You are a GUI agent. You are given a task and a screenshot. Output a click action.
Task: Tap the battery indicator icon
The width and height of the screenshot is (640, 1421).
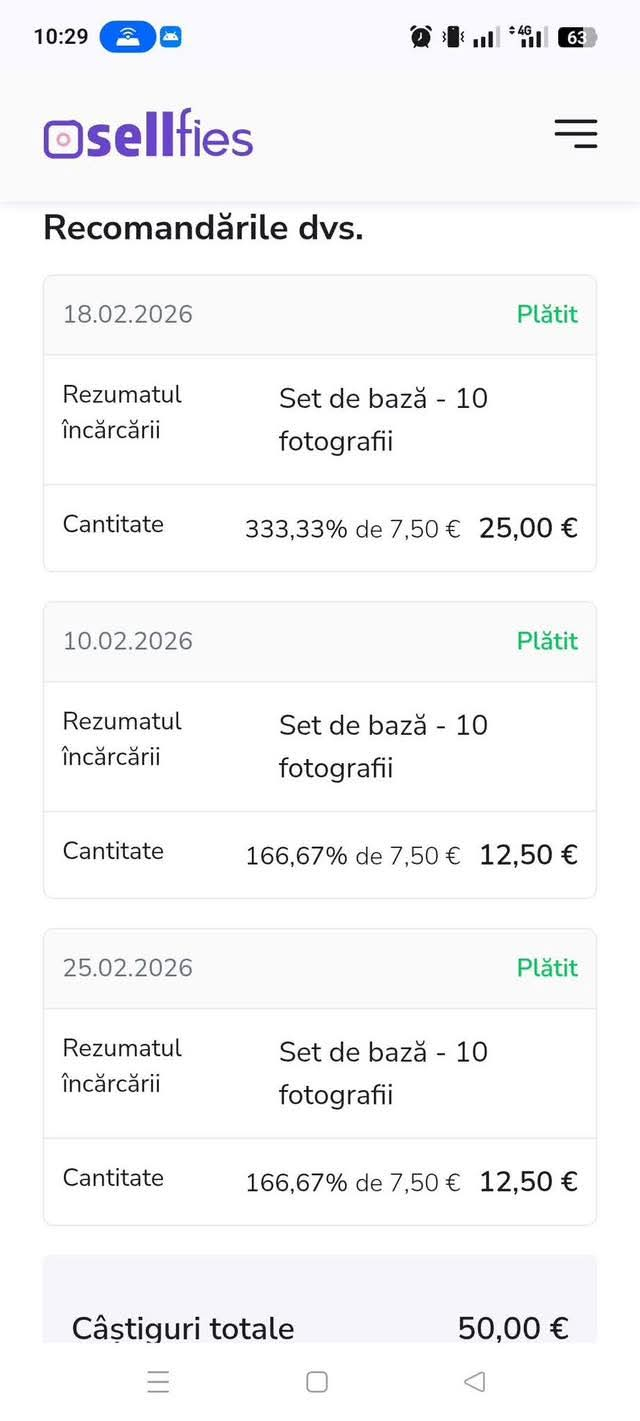coord(577,38)
